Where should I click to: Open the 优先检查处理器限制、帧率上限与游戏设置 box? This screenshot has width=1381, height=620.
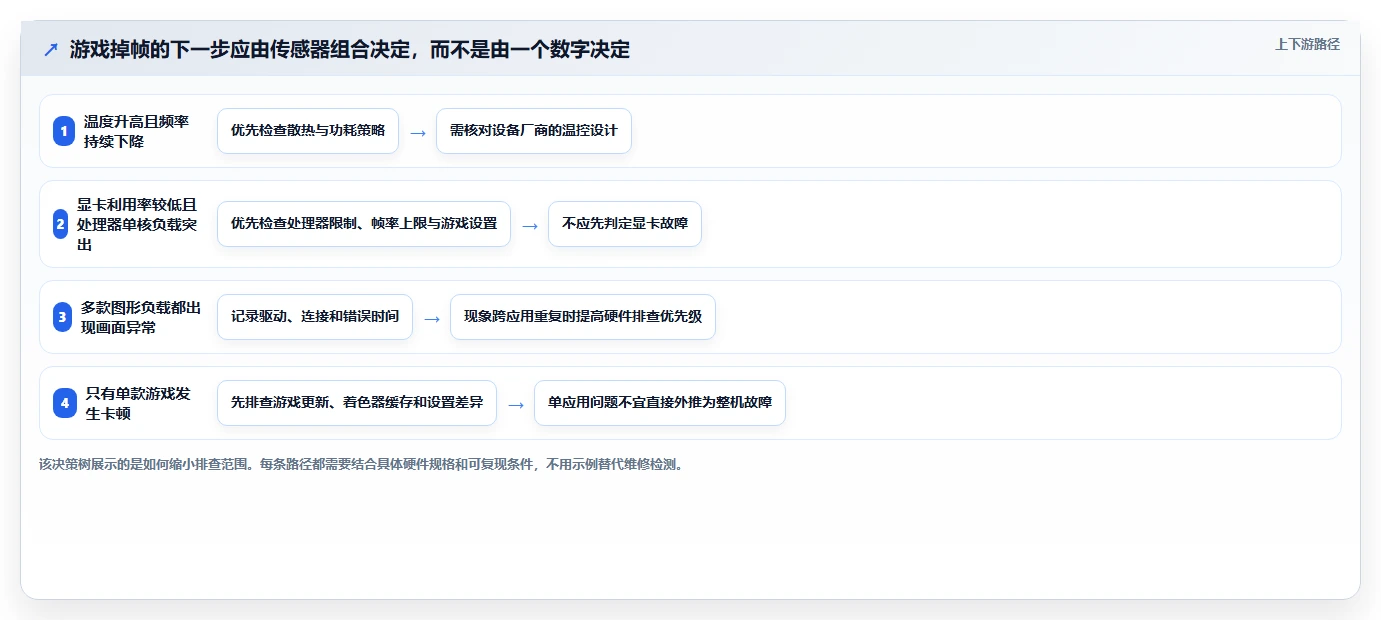(x=364, y=224)
